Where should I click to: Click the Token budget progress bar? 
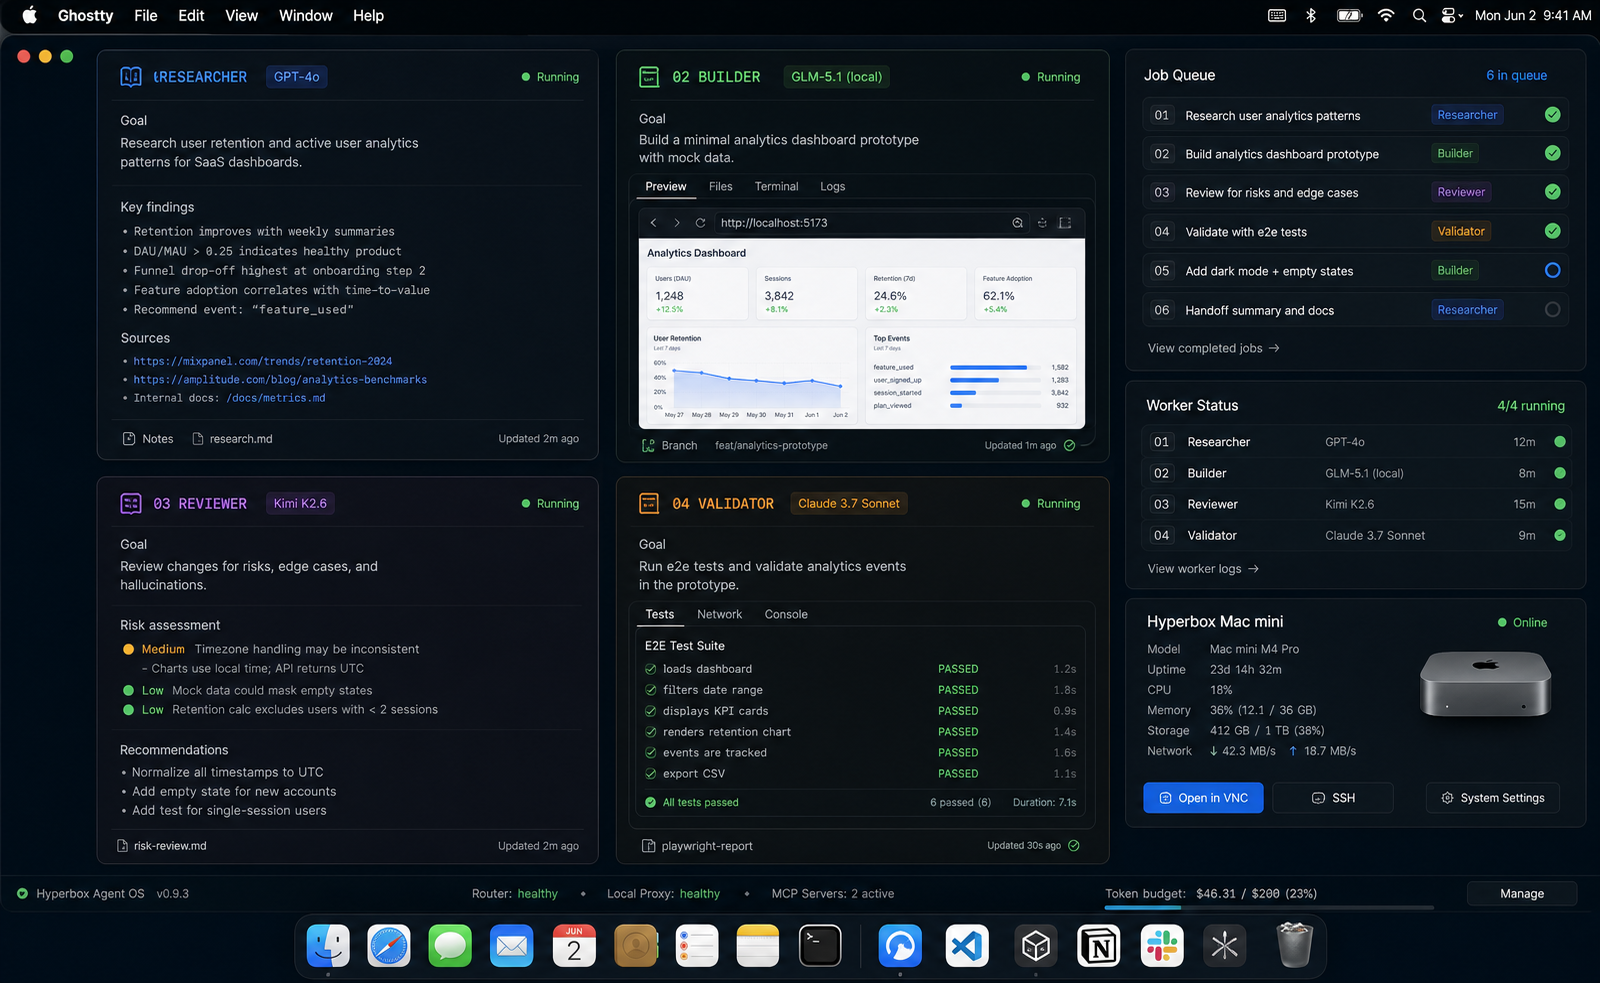[x=1269, y=908]
